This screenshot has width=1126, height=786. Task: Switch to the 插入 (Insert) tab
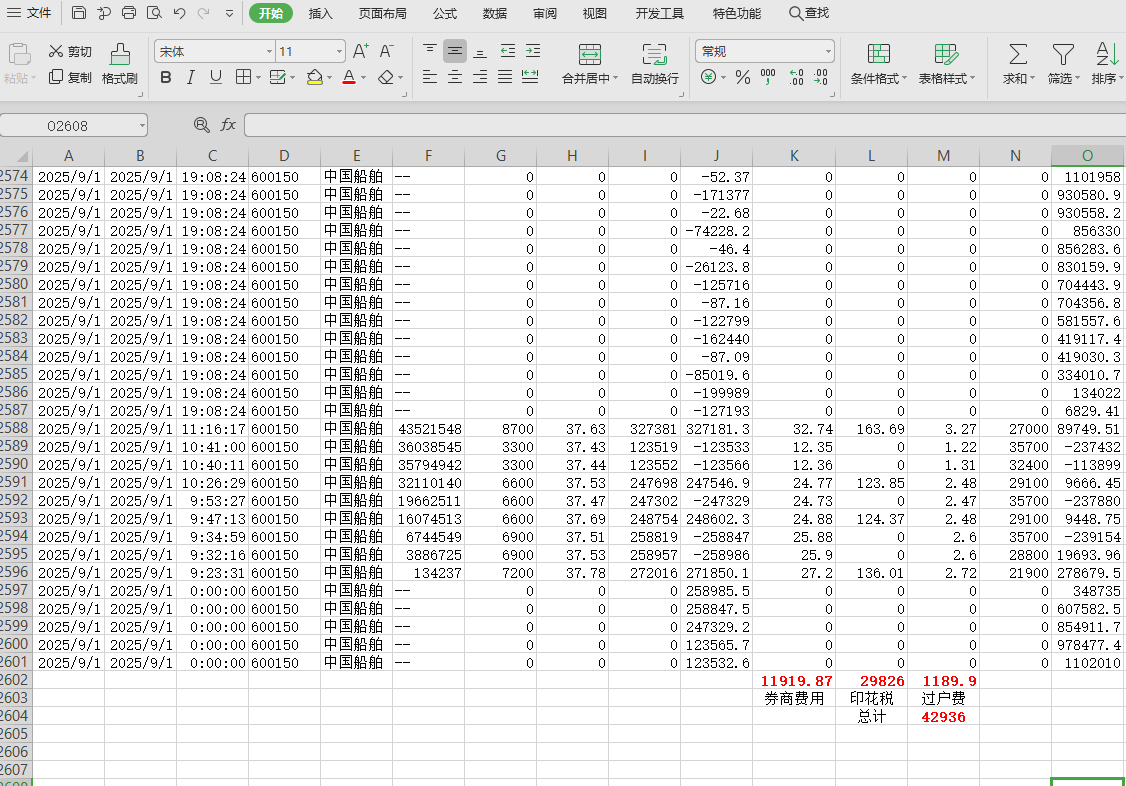pos(321,13)
